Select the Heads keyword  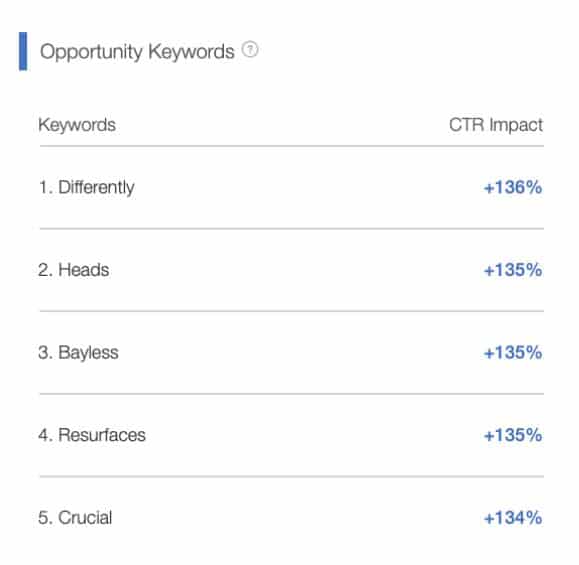pyautogui.click(x=84, y=270)
